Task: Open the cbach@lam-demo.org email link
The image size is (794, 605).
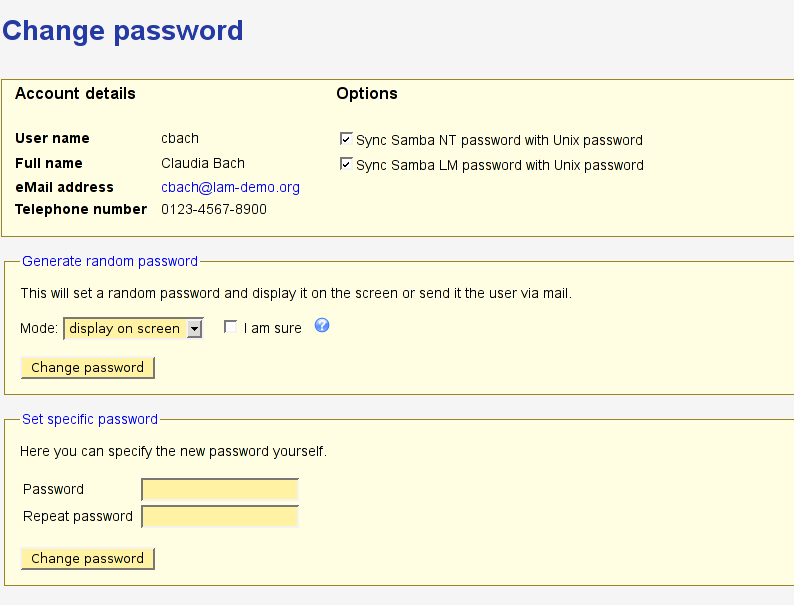Action: click(230, 187)
